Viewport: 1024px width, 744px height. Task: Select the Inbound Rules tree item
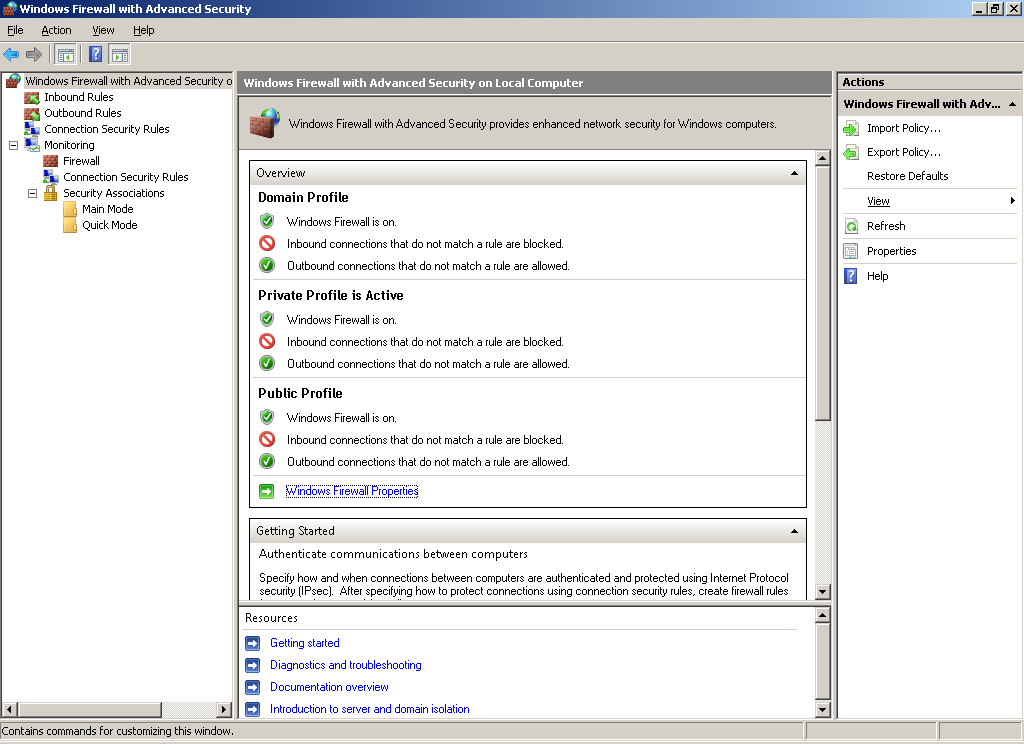click(x=78, y=97)
